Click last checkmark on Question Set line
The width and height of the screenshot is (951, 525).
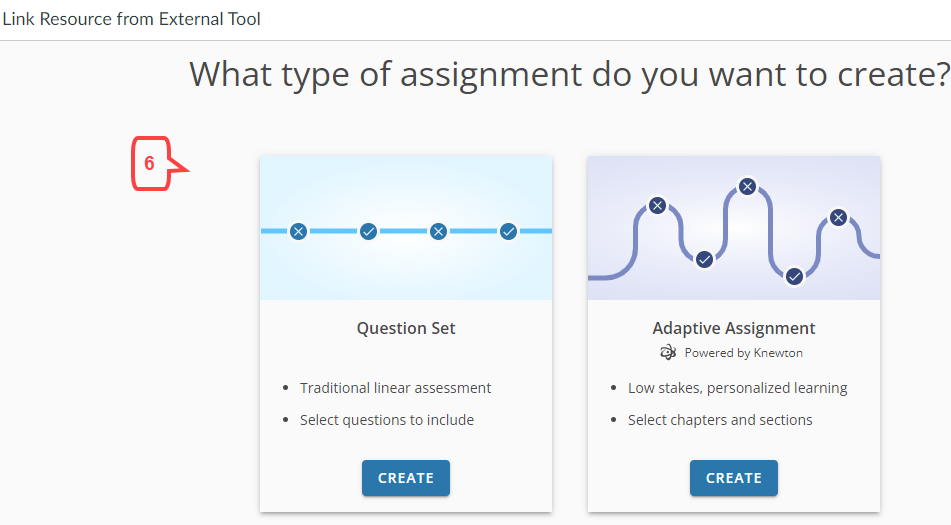(x=508, y=231)
